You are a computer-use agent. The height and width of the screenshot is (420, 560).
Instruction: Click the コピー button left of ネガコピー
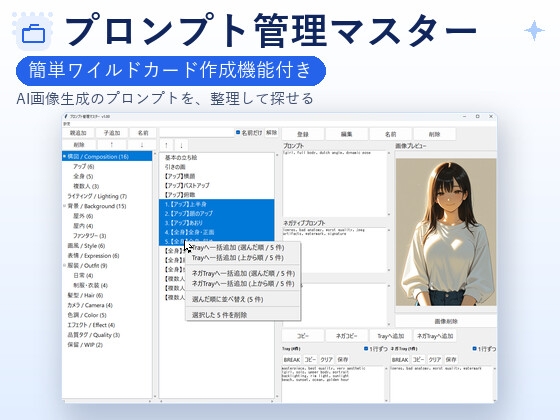(303, 336)
